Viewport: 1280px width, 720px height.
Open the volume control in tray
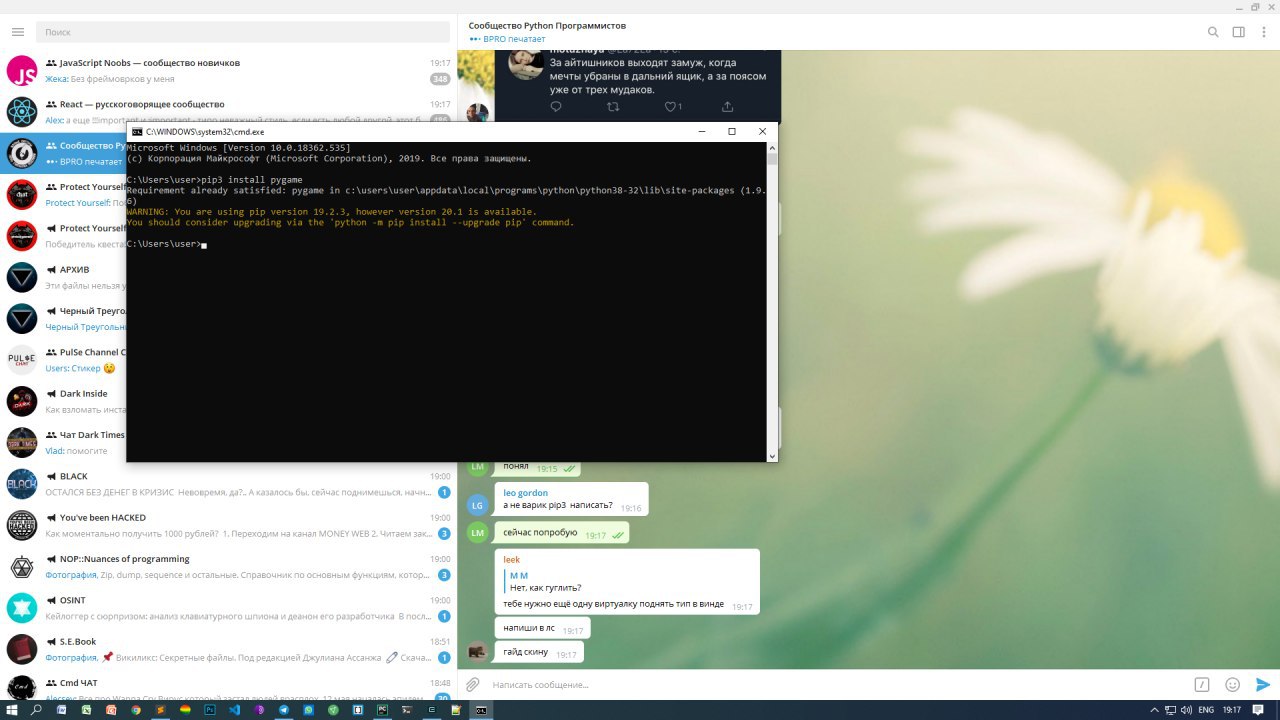coord(1186,710)
